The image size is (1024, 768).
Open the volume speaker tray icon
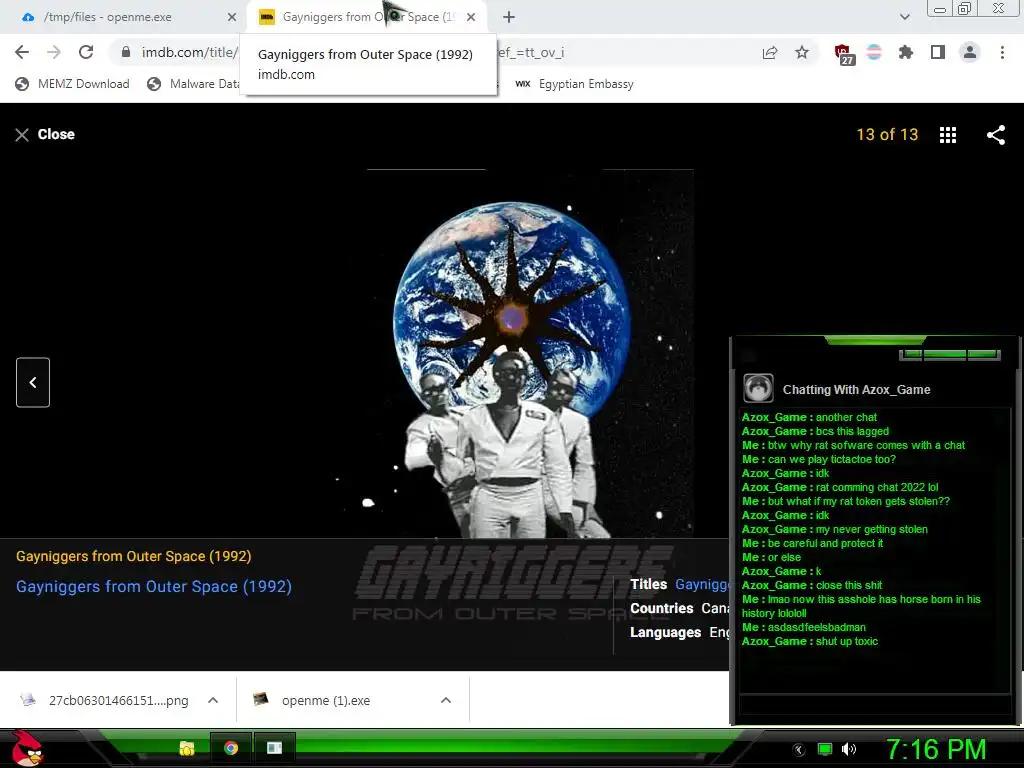(x=849, y=750)
